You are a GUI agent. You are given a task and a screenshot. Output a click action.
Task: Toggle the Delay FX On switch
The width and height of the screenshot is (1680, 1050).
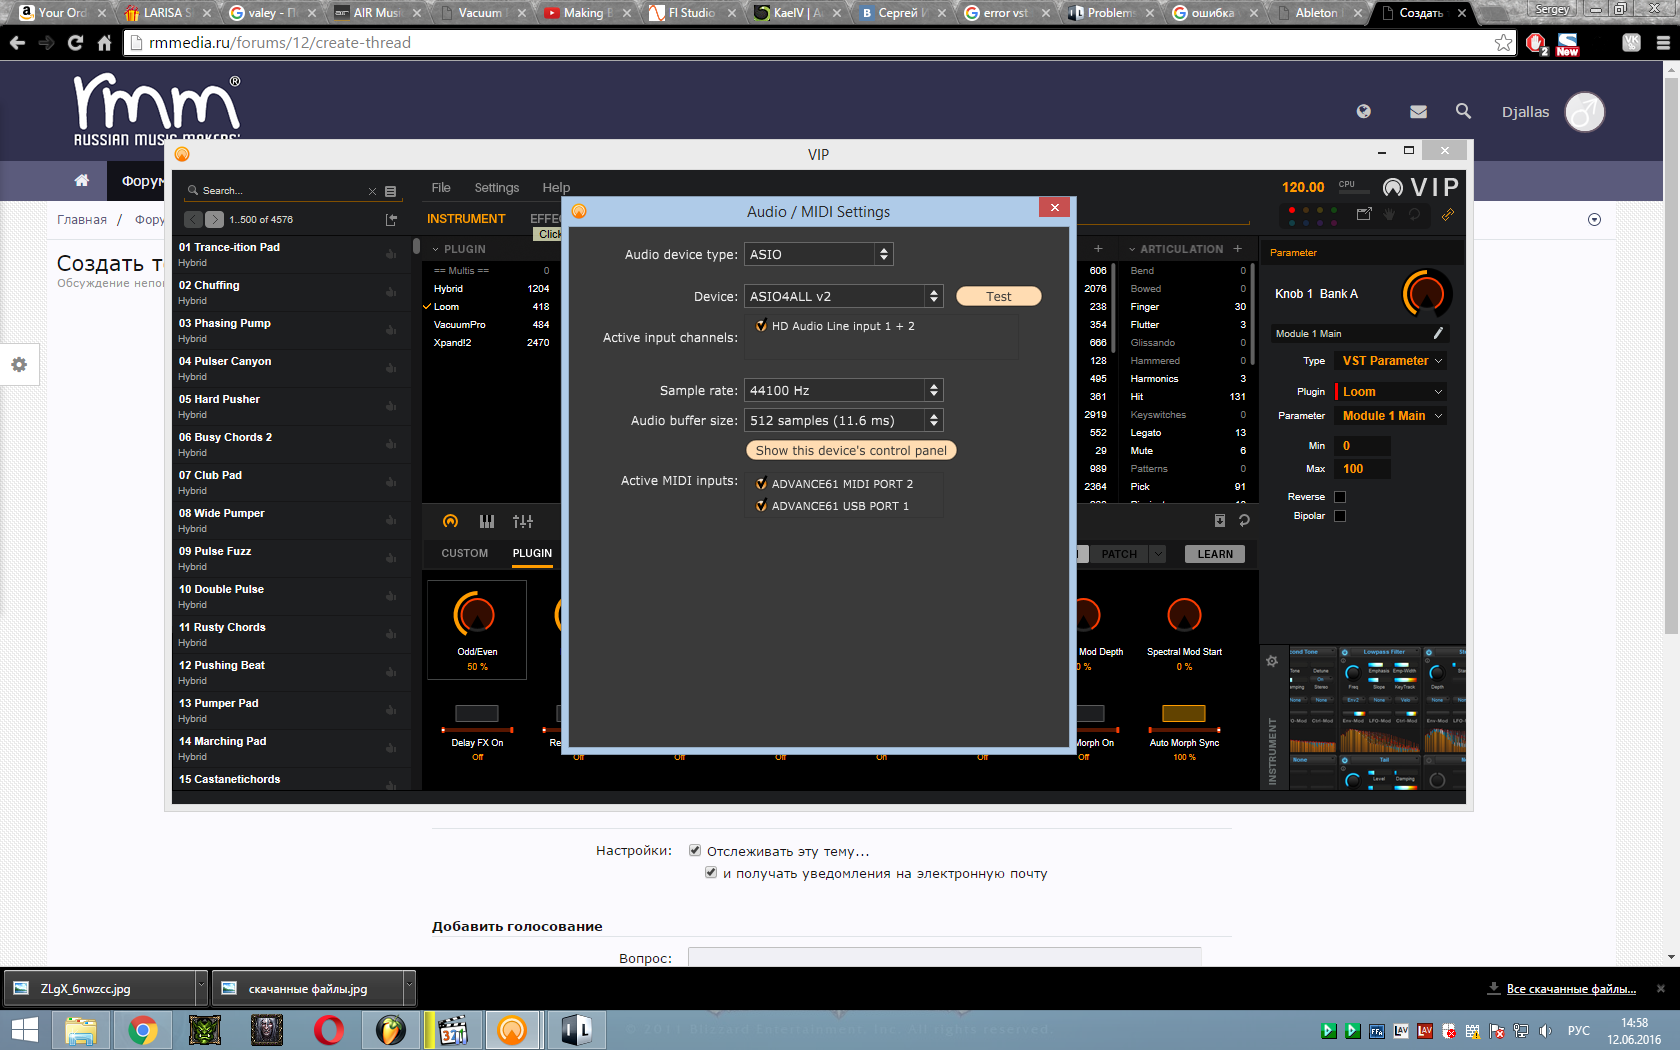point(477,713)
